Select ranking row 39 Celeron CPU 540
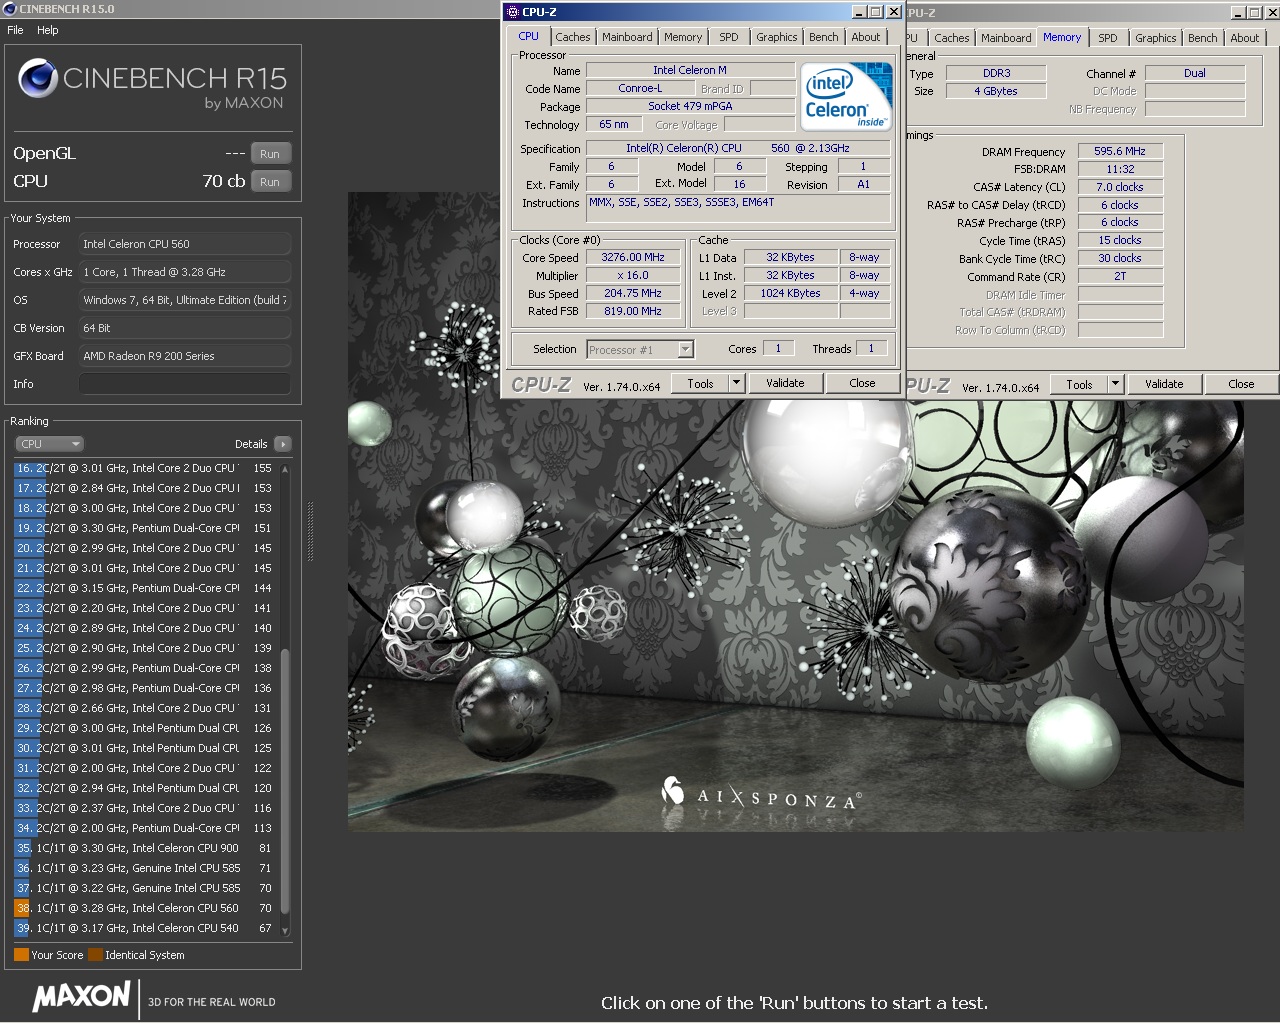The image size is (1280, 1024). click(x=145, y=928)
